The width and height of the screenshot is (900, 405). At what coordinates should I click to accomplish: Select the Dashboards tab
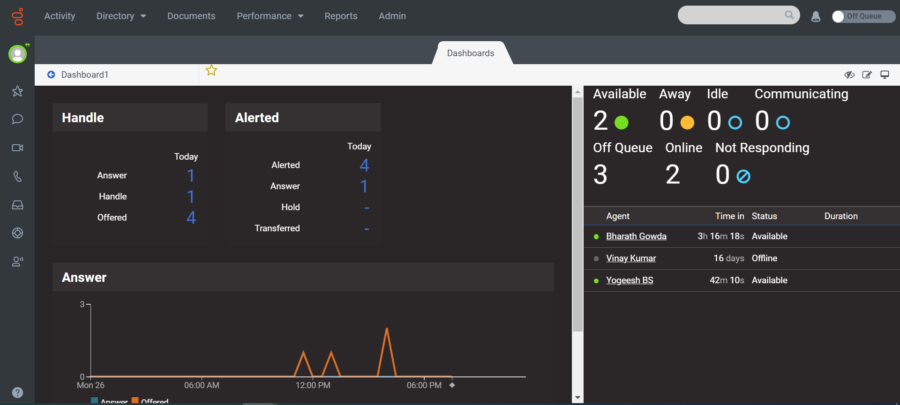tap(471, 53)
